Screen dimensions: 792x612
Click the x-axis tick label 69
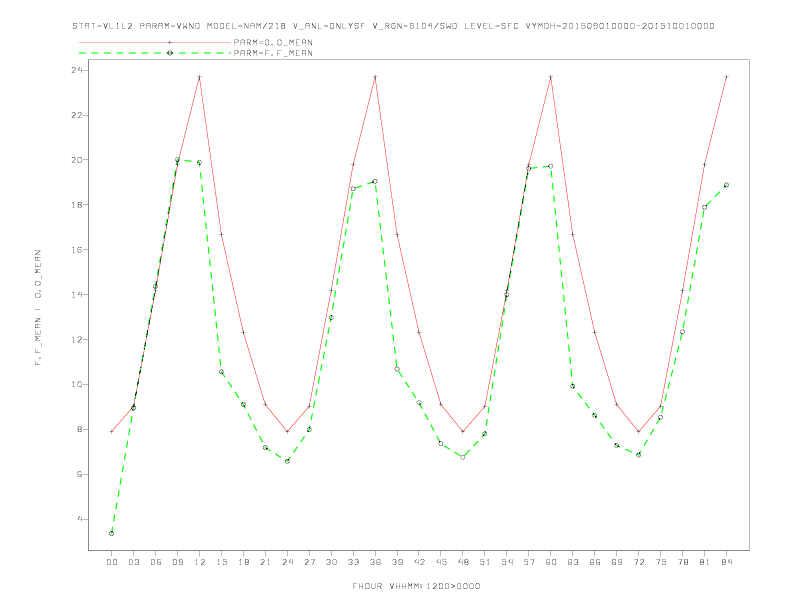pos(617,562)
